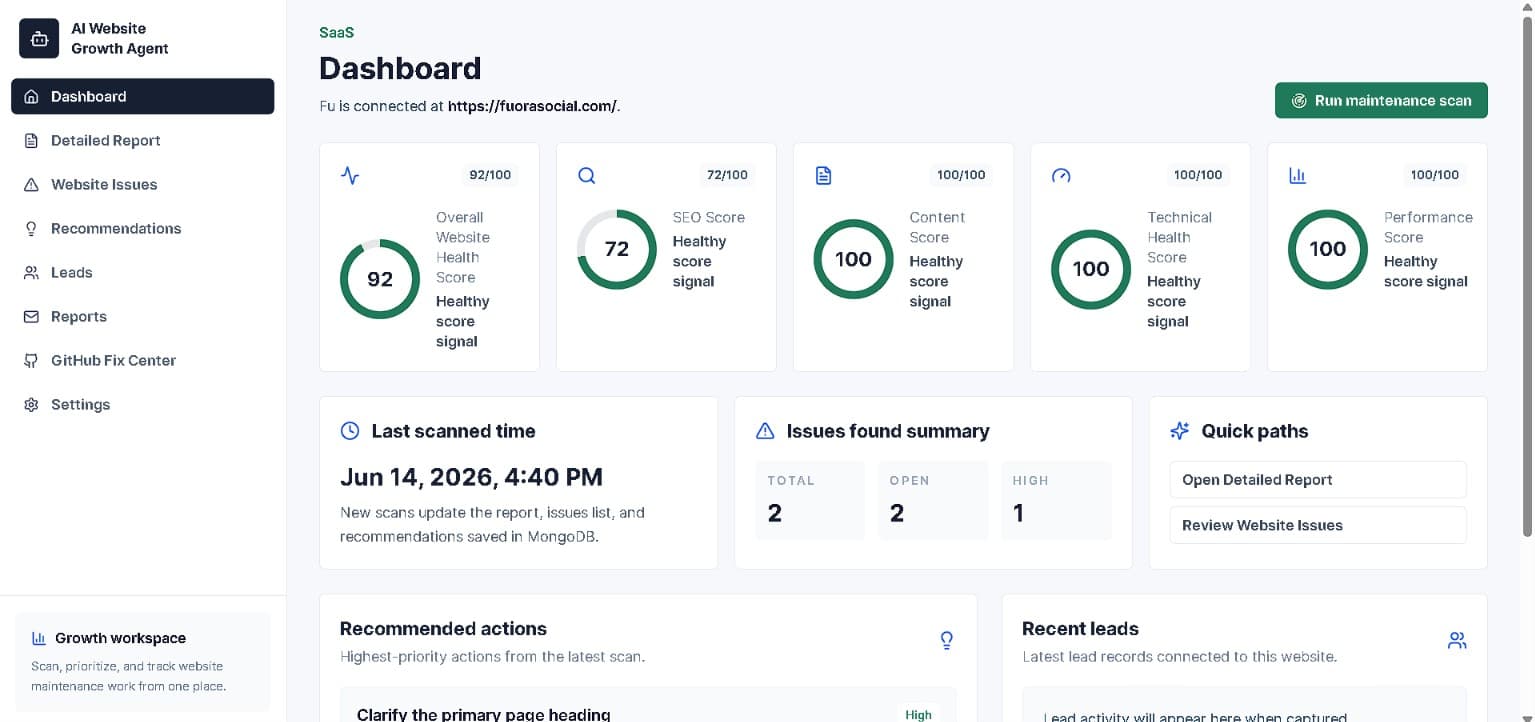The height and width of the screenshot is (722, 1535).
Task: Click the Overall health ring showing 92
Action: point(380,279)
